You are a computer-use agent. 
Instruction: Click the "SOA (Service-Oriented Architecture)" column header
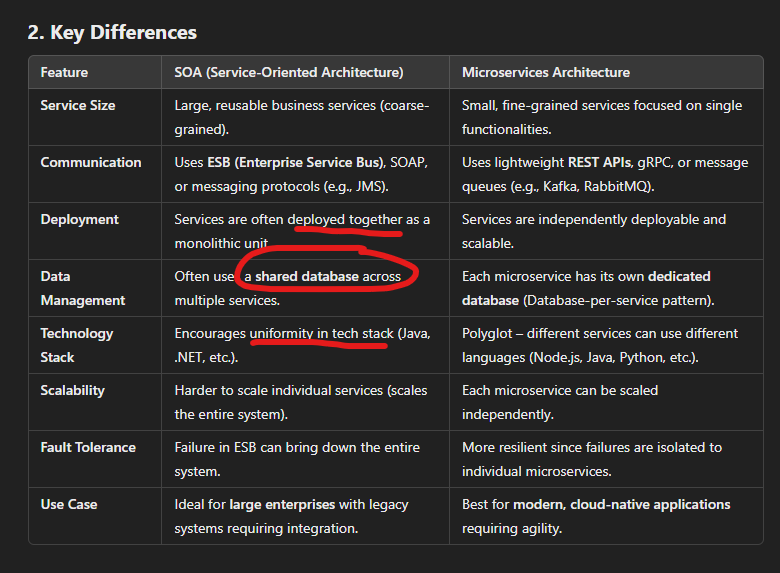click(288, 72)
